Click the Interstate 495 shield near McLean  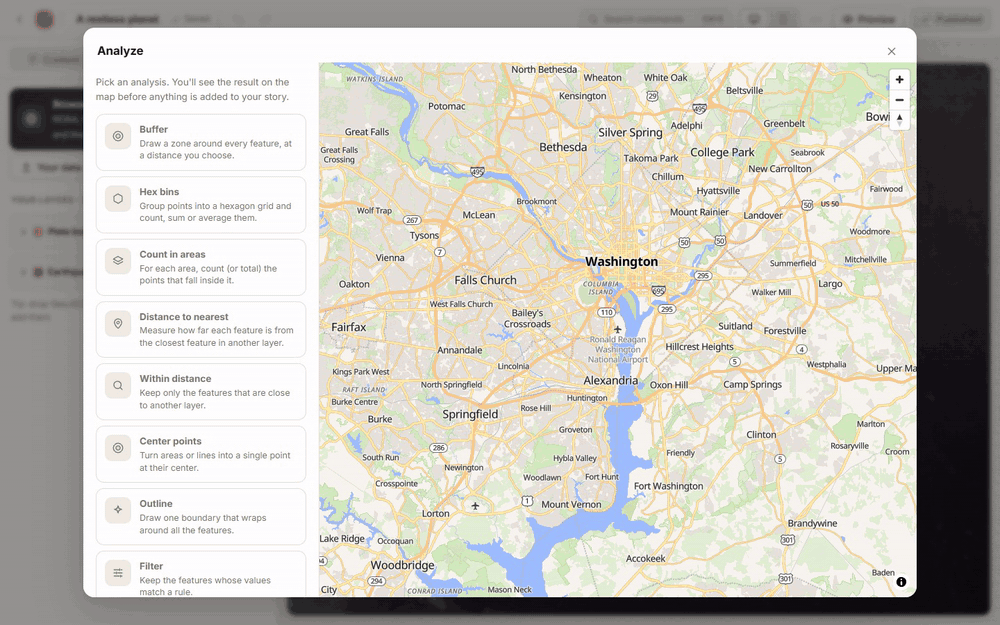pyautogui.click(x=477, y=172)
